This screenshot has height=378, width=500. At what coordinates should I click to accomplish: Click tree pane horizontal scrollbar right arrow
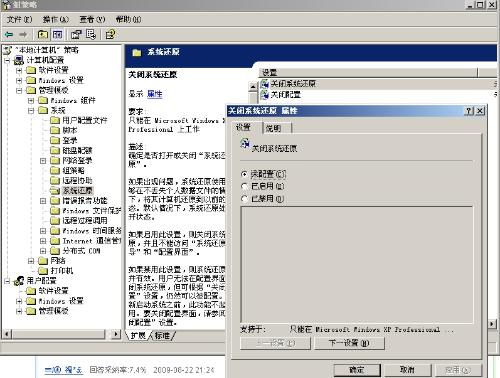click(115, 333)
